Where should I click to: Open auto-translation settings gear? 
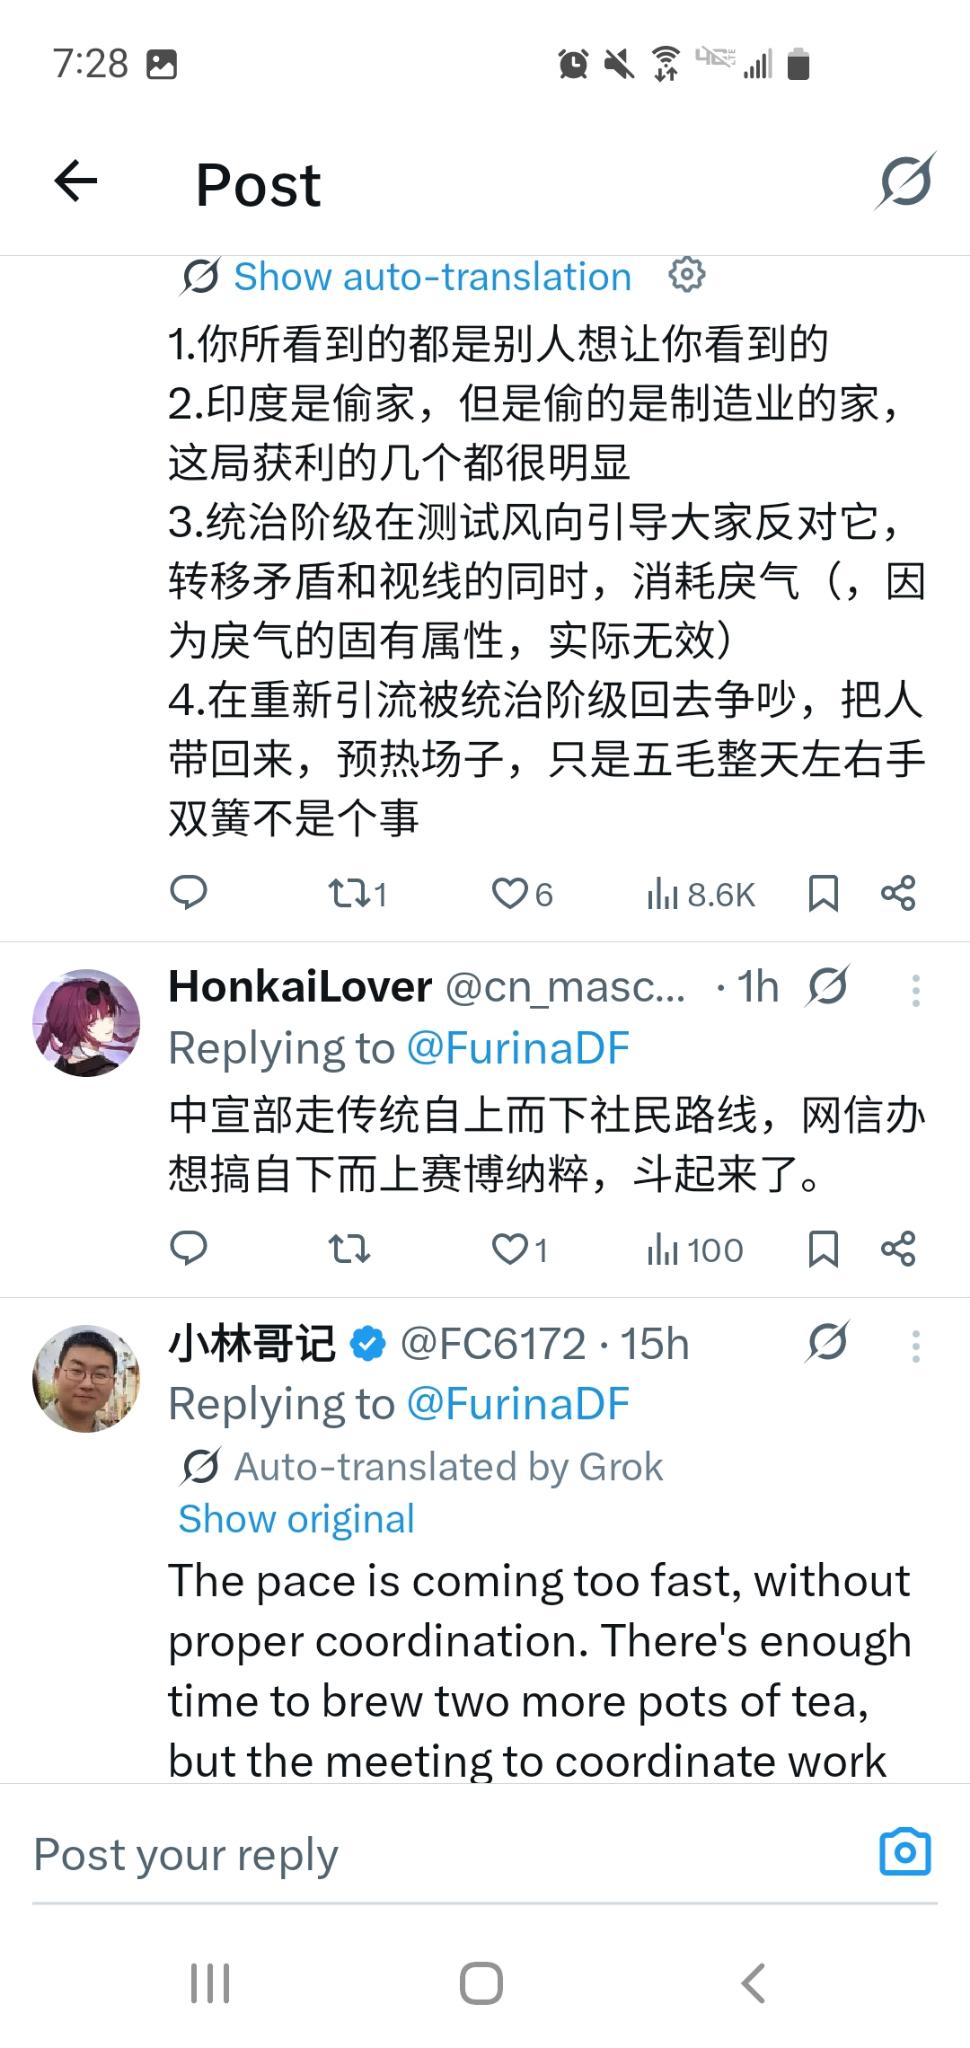coord(686,274)
